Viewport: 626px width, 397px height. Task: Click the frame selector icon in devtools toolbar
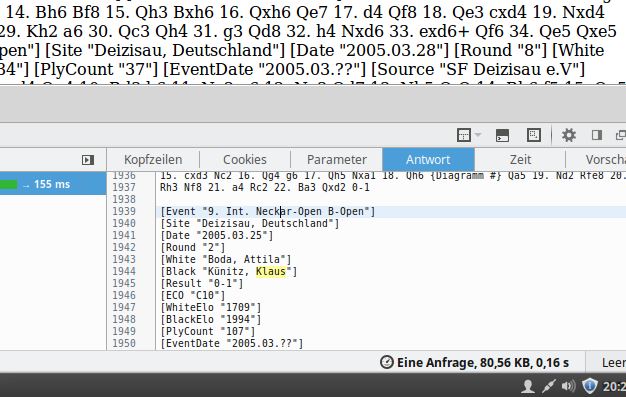(x=464, y=135)
